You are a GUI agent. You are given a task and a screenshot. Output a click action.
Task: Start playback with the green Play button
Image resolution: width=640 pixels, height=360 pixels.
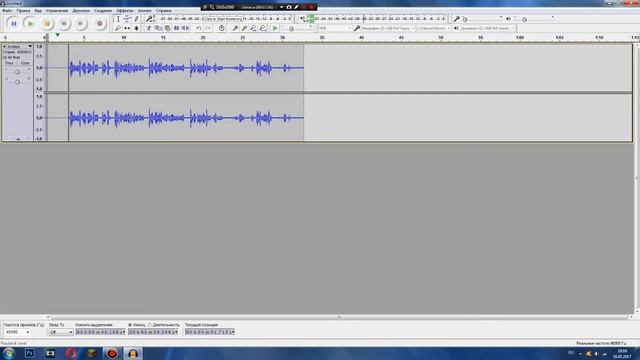[30, 24]
